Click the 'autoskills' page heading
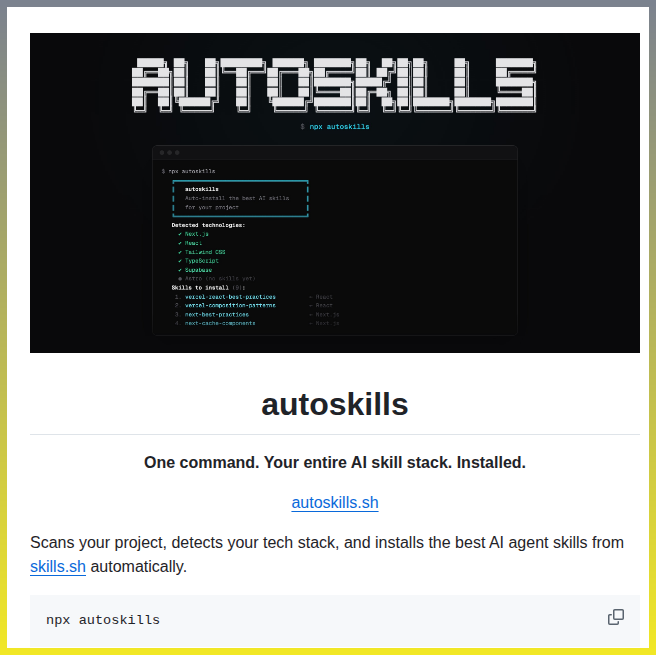This screenshot has width=656, height=655. (335, 404)
